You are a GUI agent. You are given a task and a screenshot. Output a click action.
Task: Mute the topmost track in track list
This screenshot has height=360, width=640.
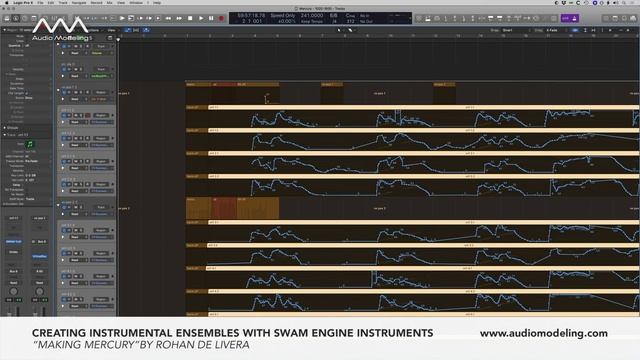[x=76, y=46]
